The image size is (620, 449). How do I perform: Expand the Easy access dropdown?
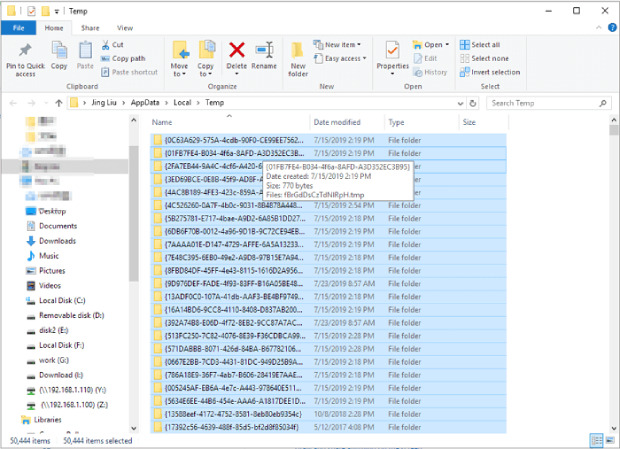coord(364,58)
